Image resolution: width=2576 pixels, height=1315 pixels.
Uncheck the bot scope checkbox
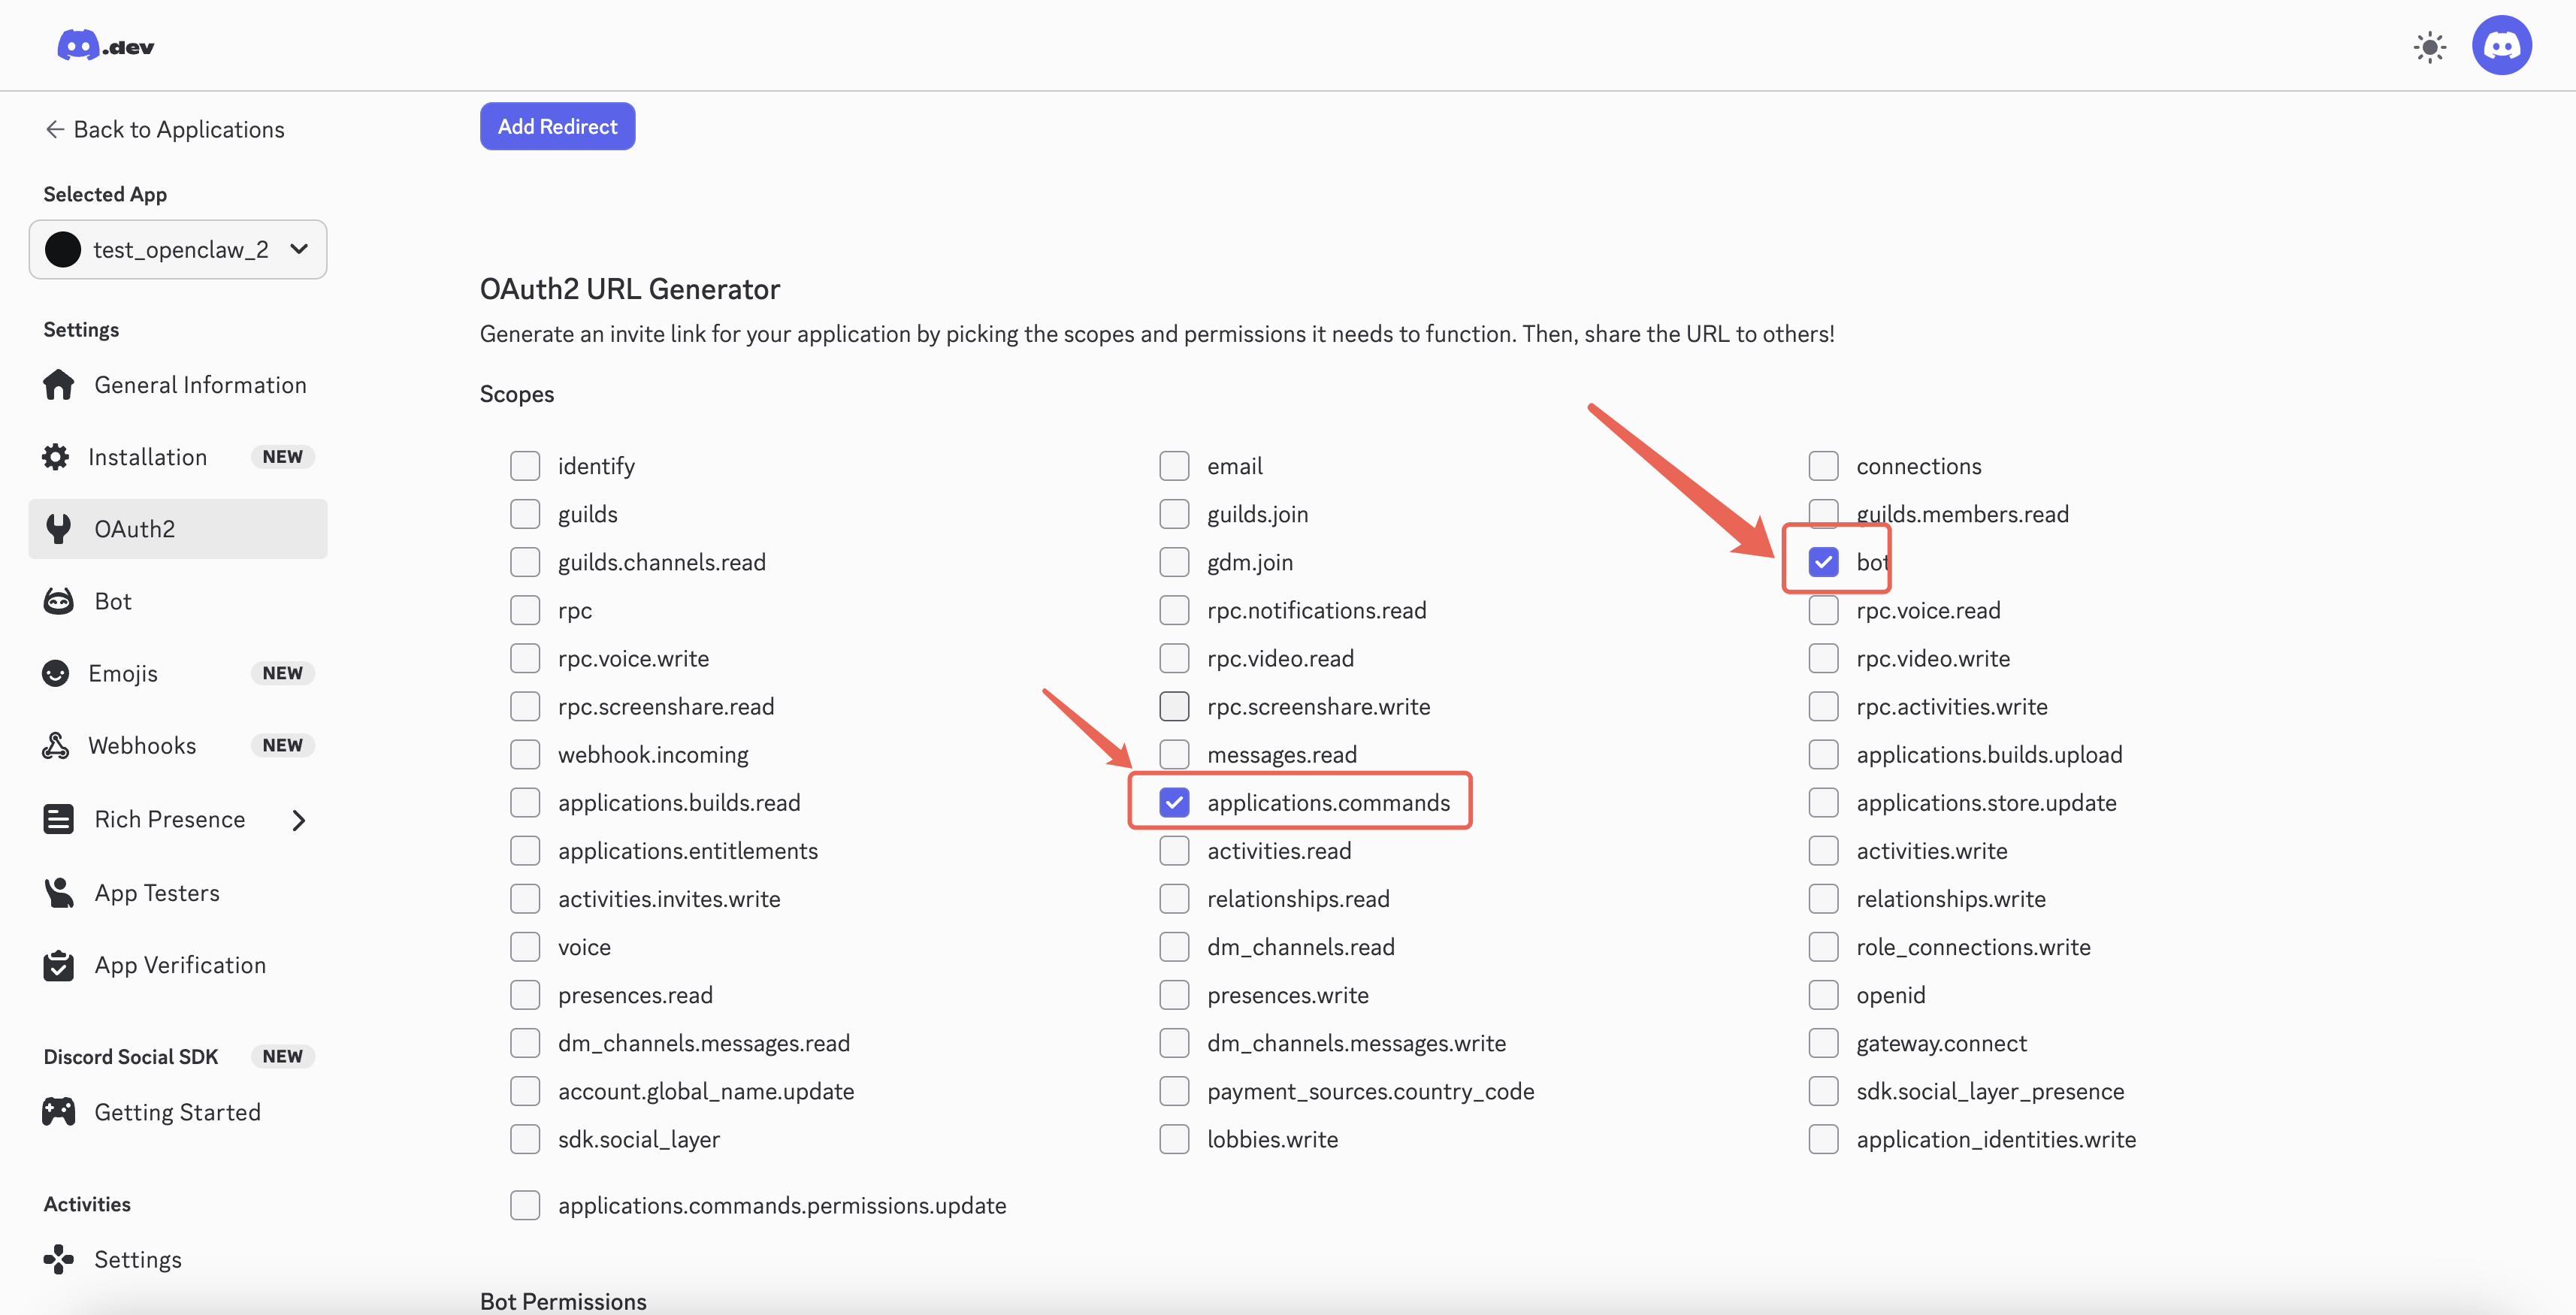1824,561
